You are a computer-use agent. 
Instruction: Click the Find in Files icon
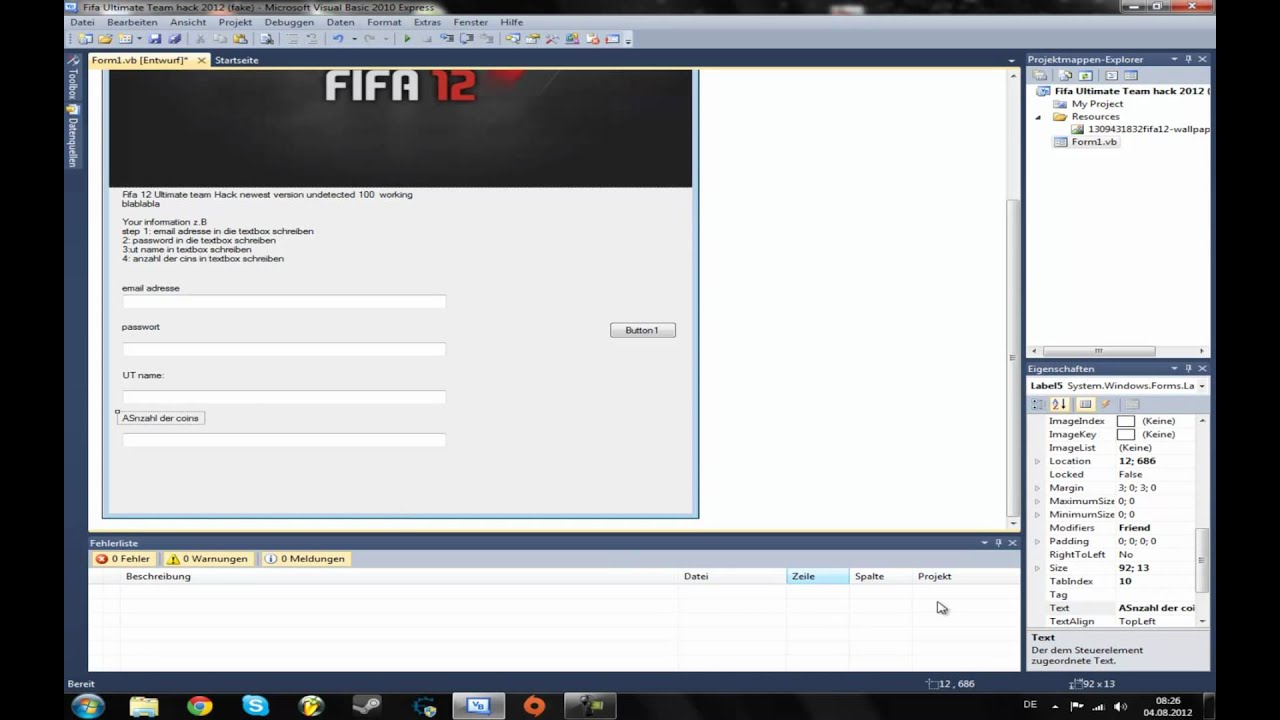267,39
